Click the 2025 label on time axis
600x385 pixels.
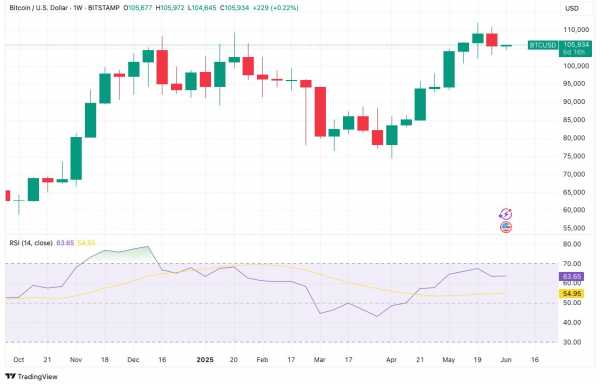[205, 360]
